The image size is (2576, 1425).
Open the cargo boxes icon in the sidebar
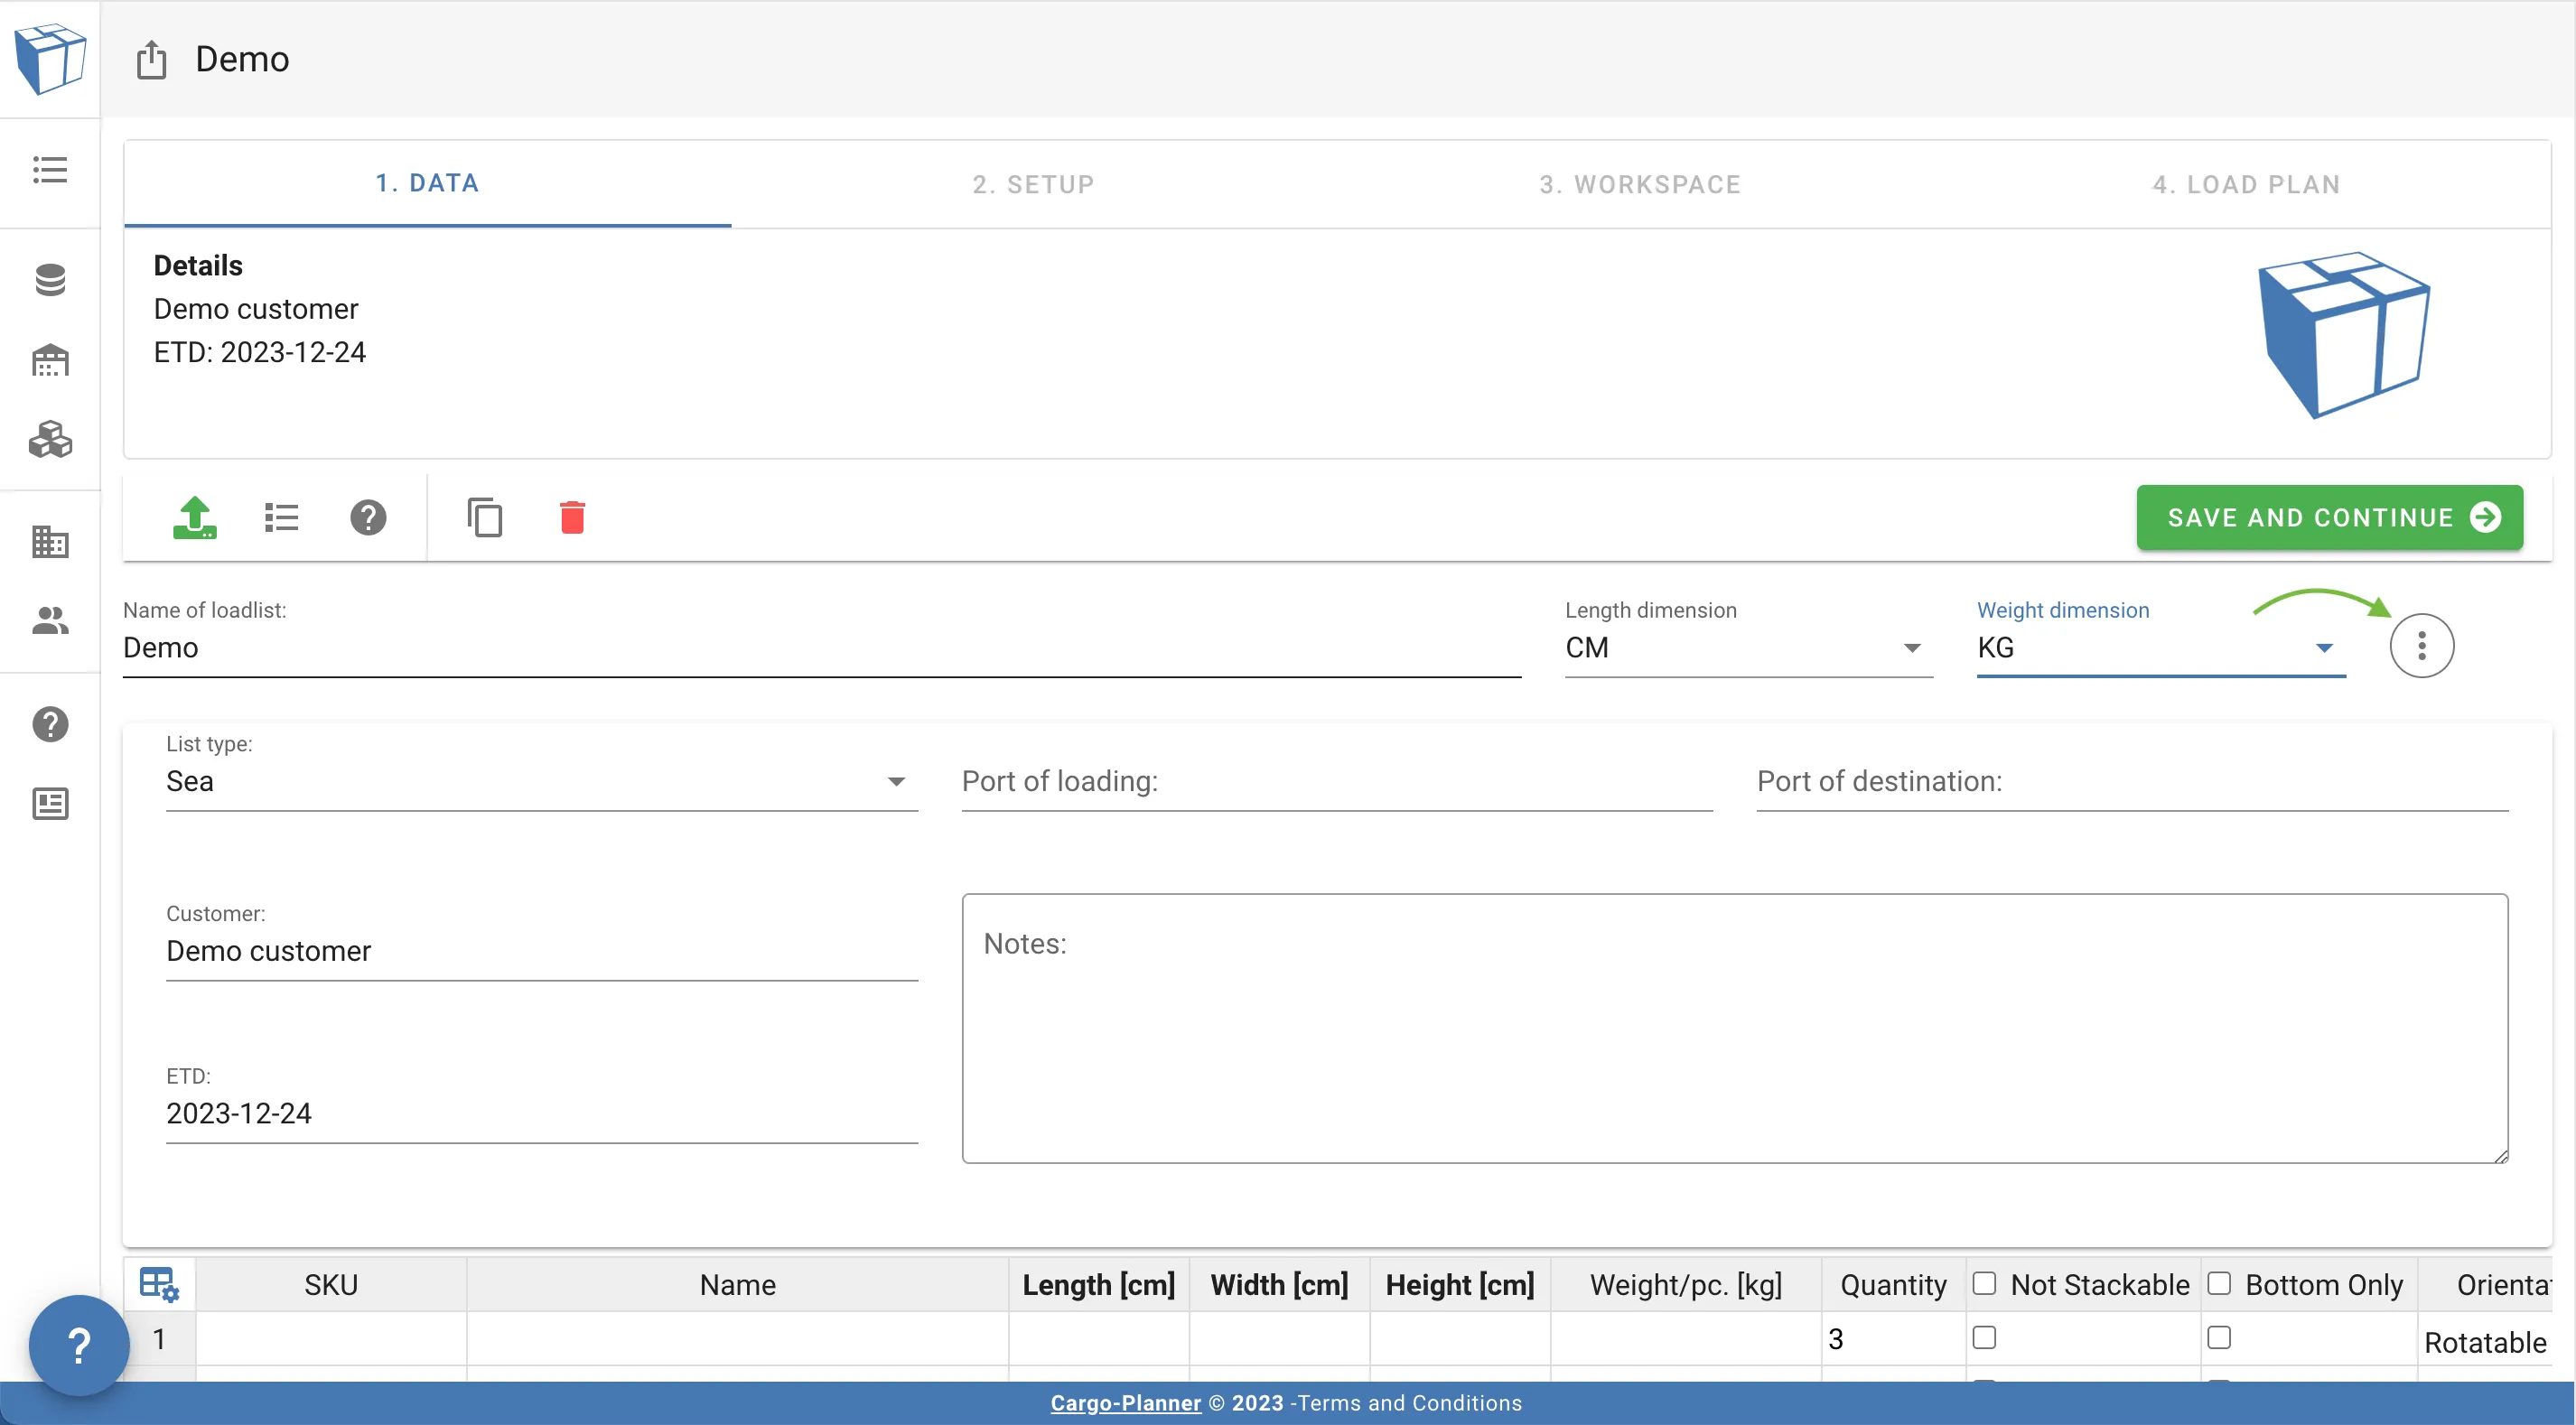(49, 440)
